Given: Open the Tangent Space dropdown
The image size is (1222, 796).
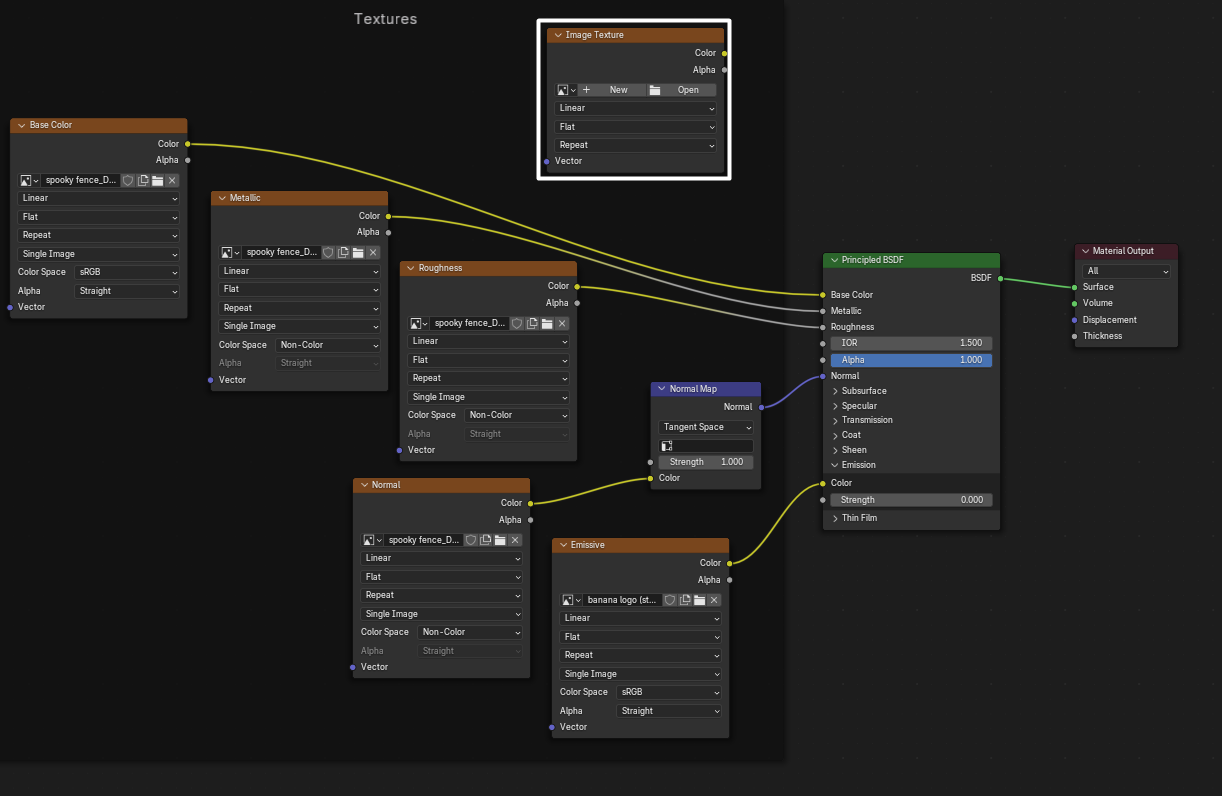Looking at the screenshot, I should [706, 427].
